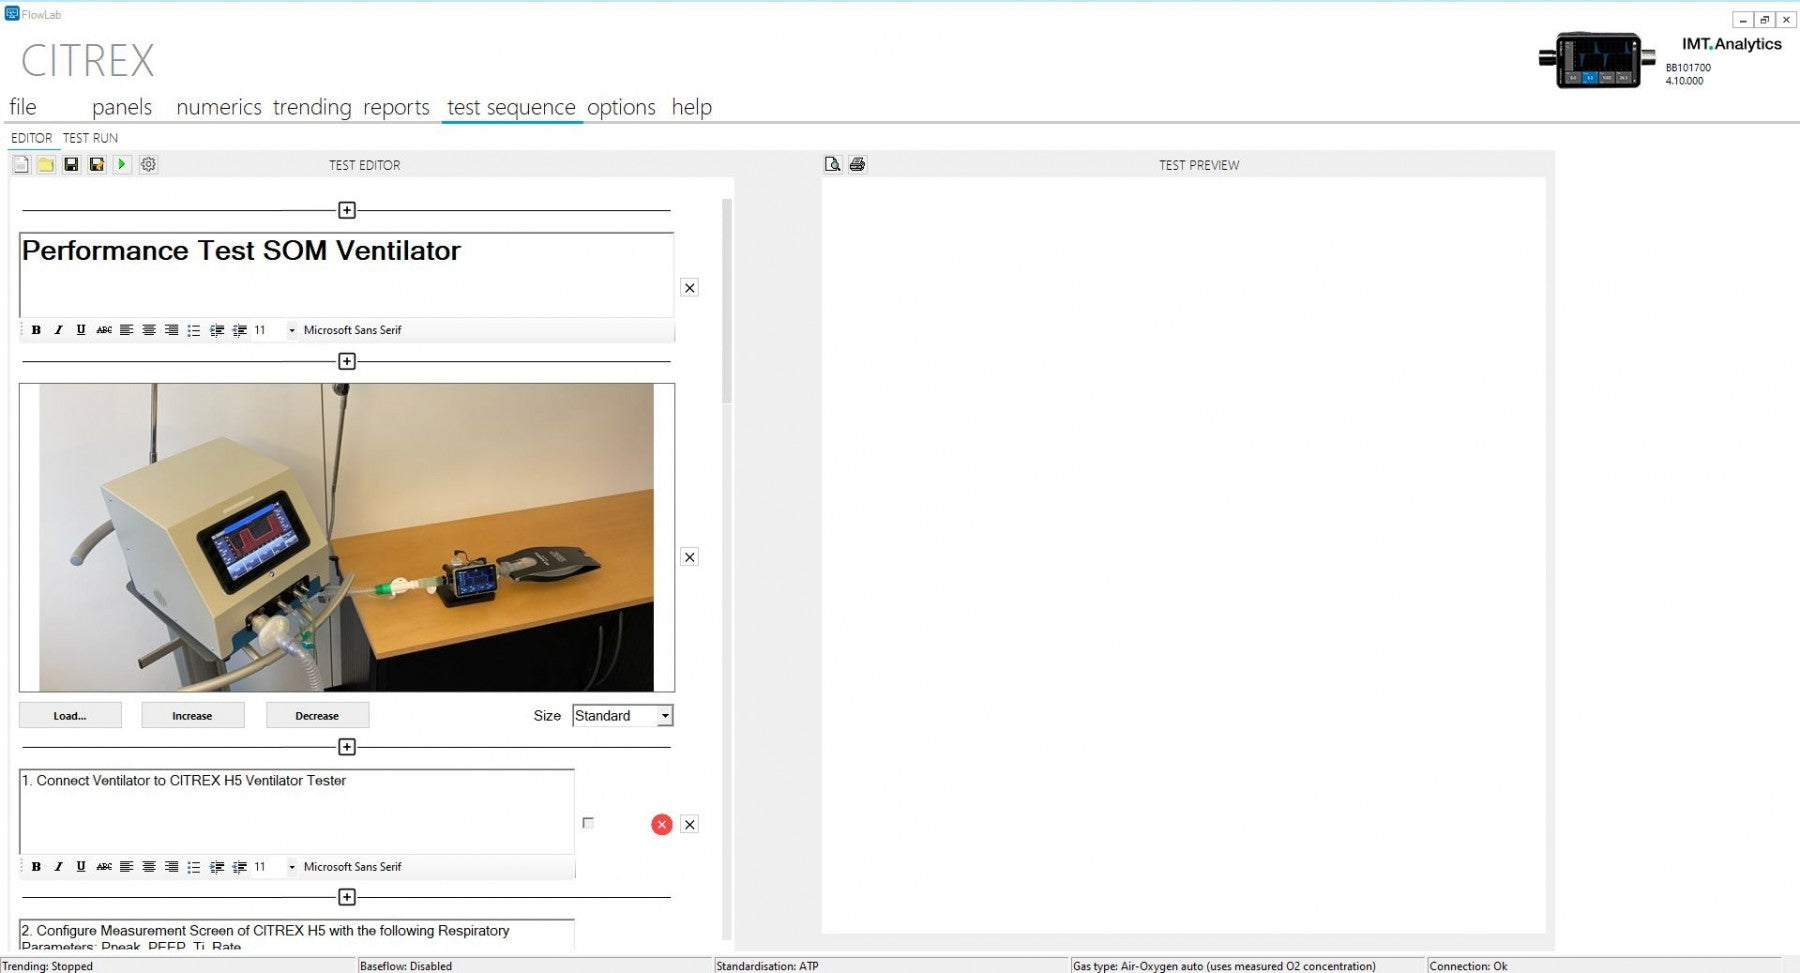Save the test using the floppy disk icon
This screenshot has height=973, width=1800.
point(70,164)
